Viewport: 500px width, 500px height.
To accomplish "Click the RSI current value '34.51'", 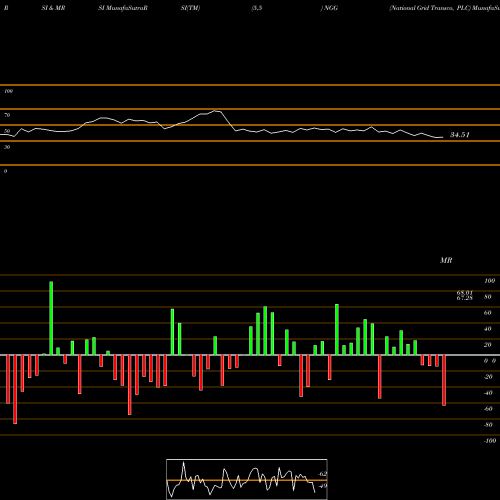I will tap(460, 135).
